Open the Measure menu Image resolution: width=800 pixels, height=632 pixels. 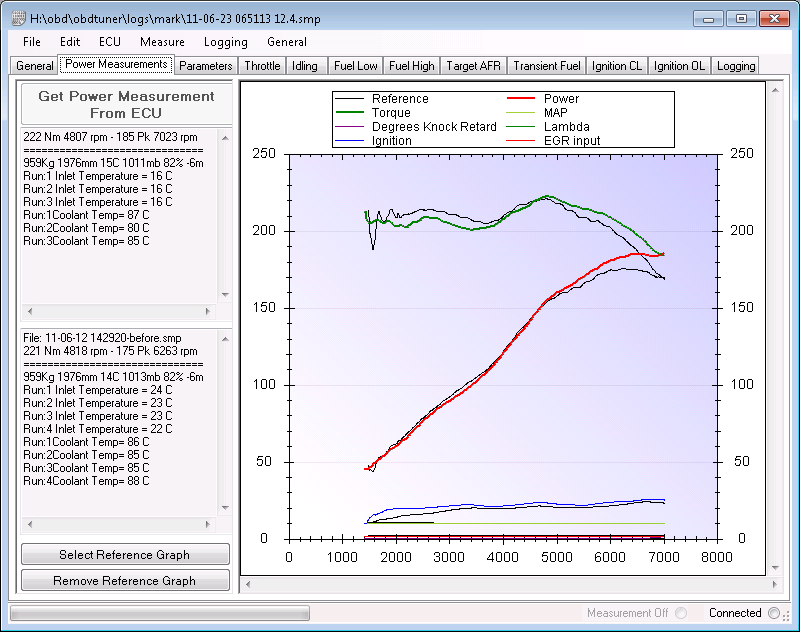coord(162,42)
